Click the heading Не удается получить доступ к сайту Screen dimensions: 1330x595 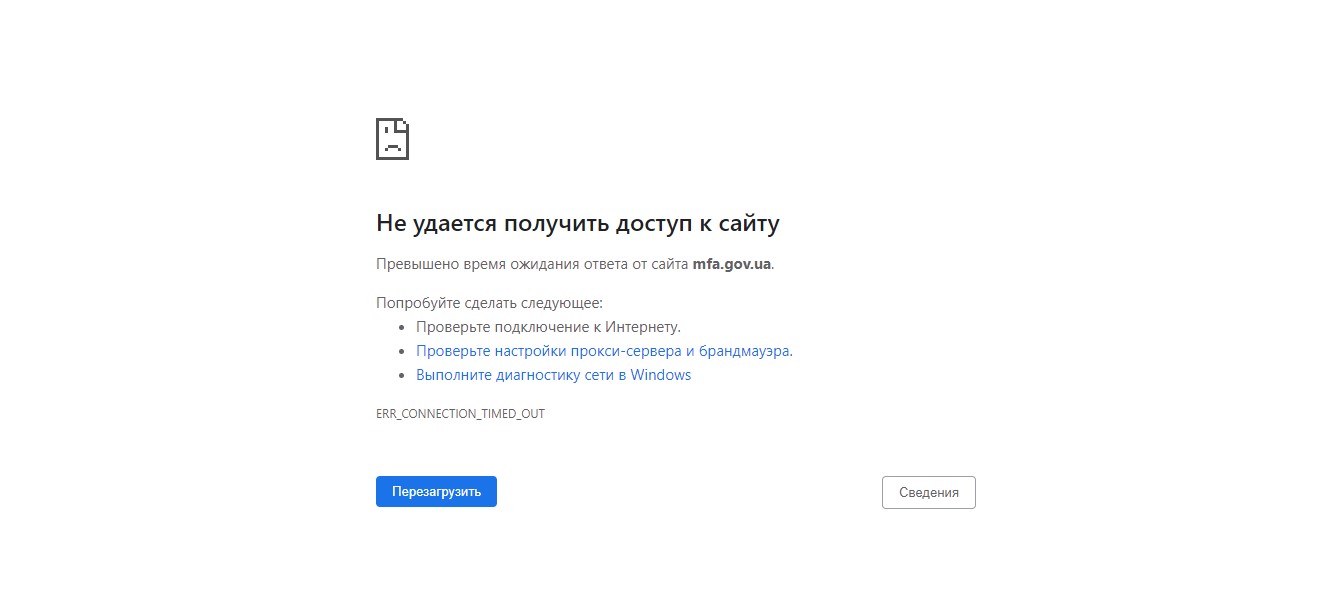577,223
